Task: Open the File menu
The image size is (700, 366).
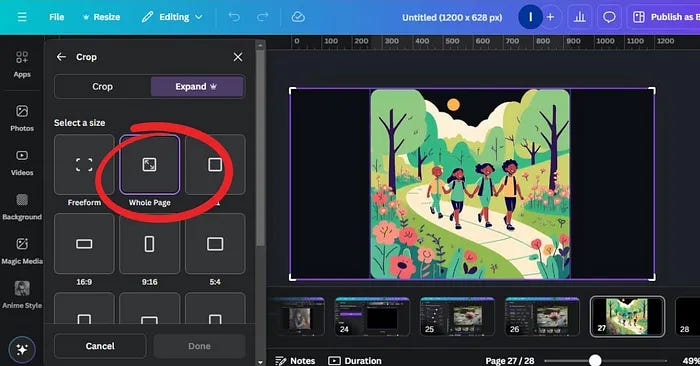Action: coord(57,17)
